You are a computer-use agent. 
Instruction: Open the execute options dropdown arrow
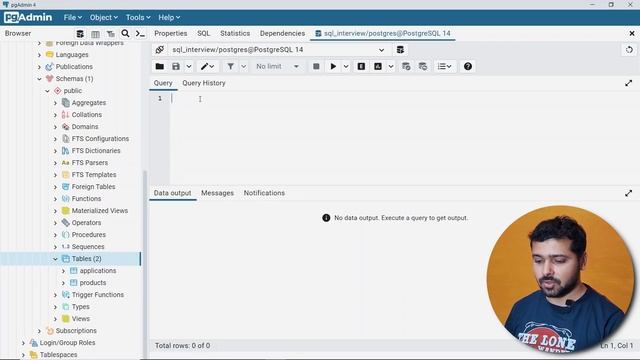click(x=346, y=66)
